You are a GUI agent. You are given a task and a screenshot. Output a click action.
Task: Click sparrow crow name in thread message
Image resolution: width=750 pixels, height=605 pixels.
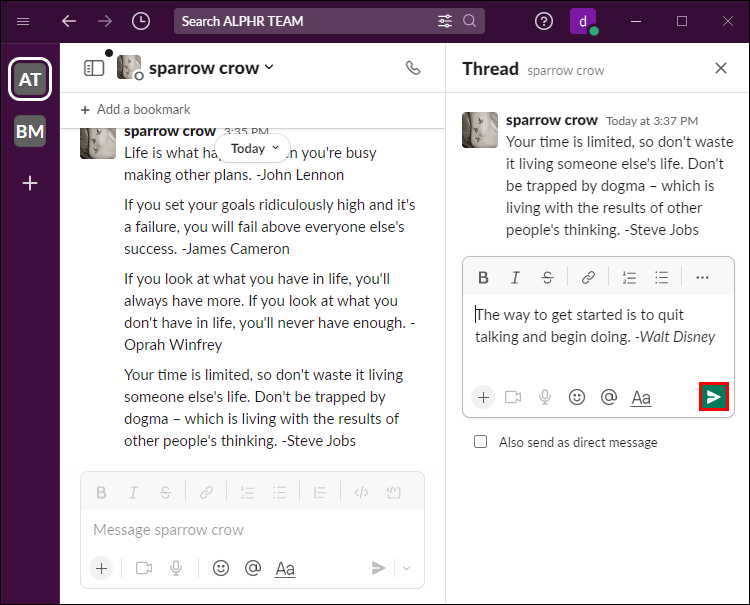click(551, 120)
